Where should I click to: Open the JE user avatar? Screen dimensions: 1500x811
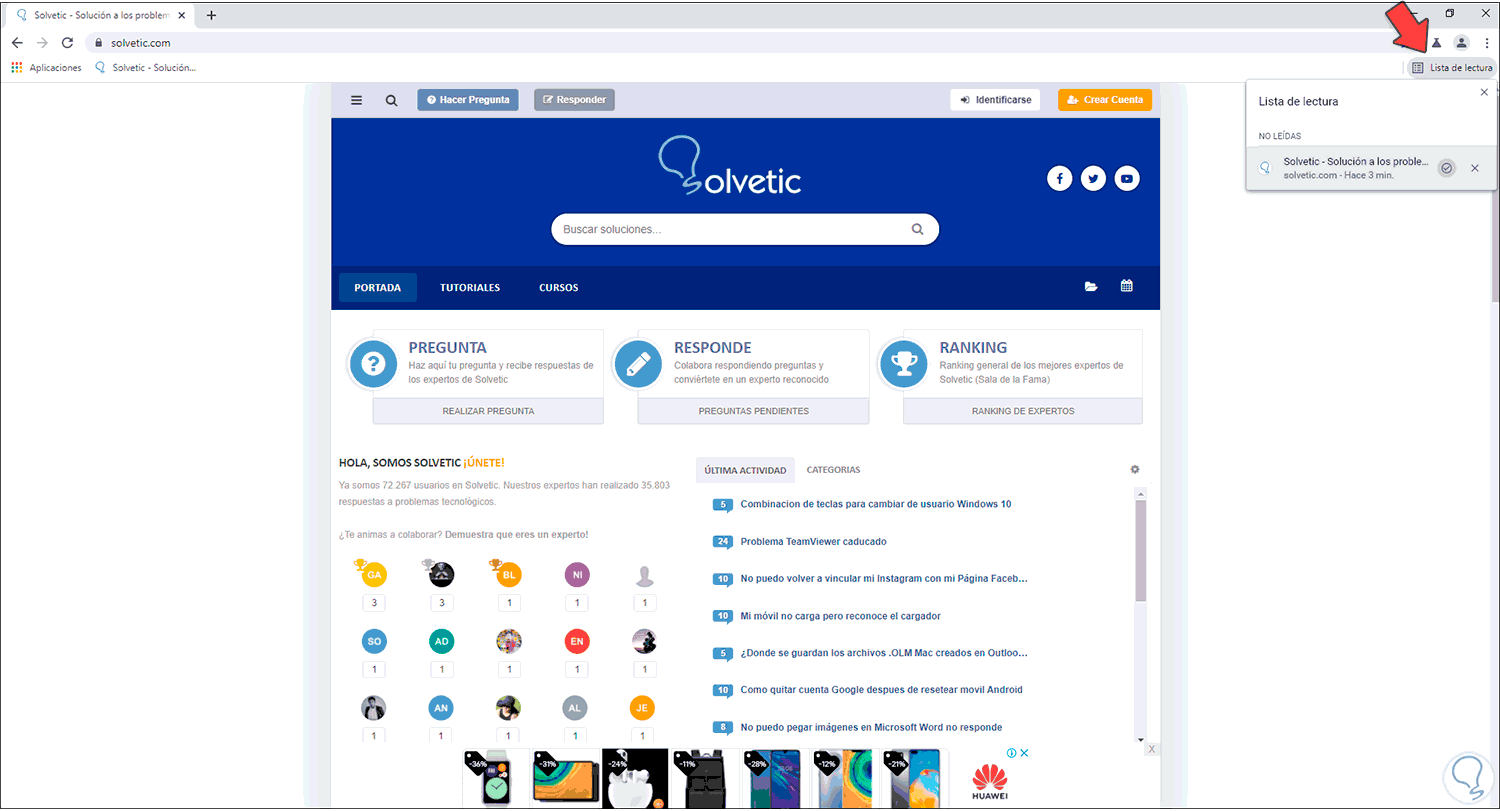(x=643, y=708)
